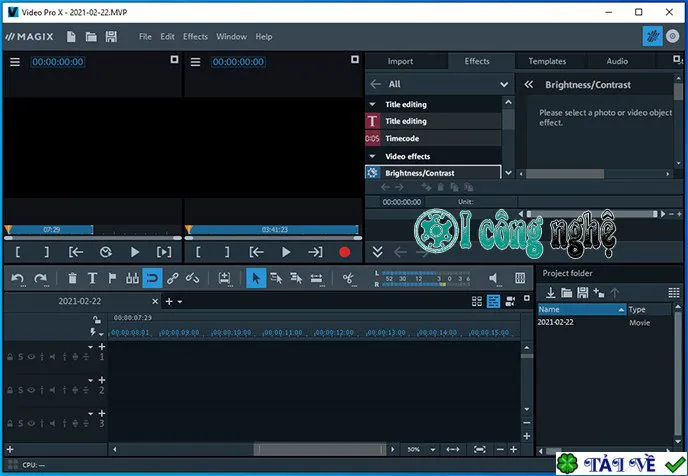
Task: Switch to the Templates tab
Action: tap(547, 61)
